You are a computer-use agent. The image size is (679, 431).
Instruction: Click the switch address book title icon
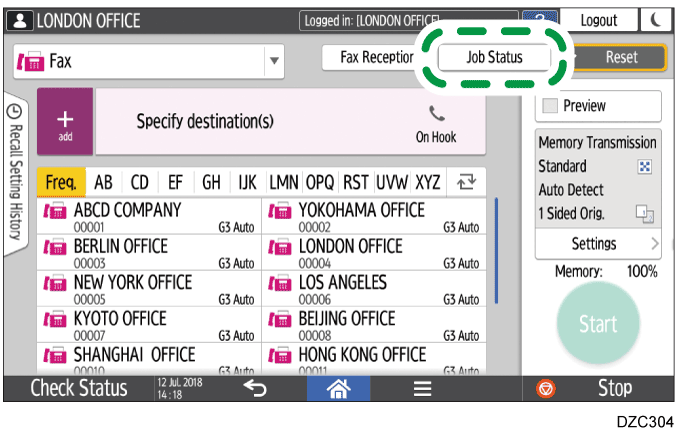[465, 183]
